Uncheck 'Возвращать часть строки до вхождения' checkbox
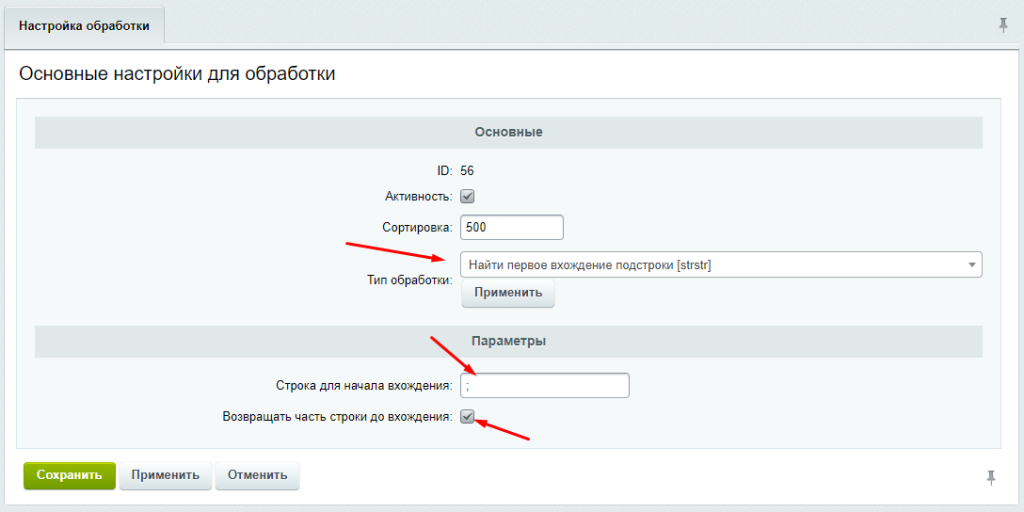The width and height of the screenshot is (1024, 512). point(467,416)
